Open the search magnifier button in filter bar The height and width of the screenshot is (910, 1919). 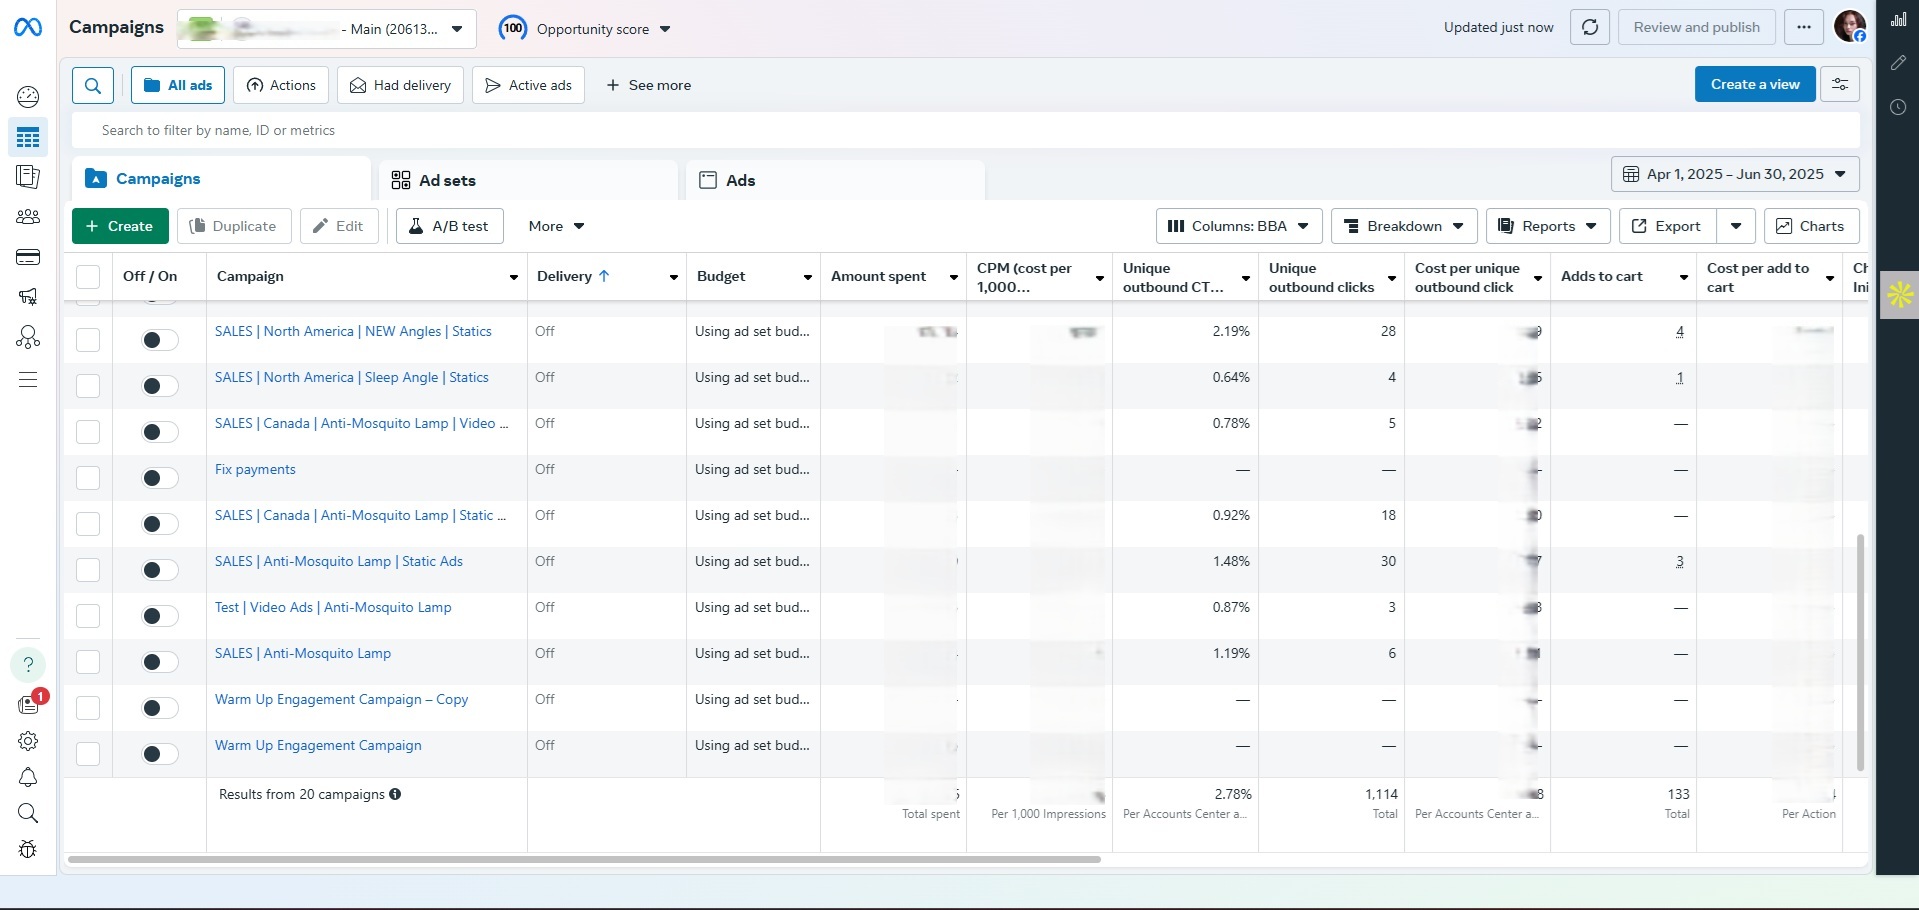pyautogui.click(x=93, y=86)
